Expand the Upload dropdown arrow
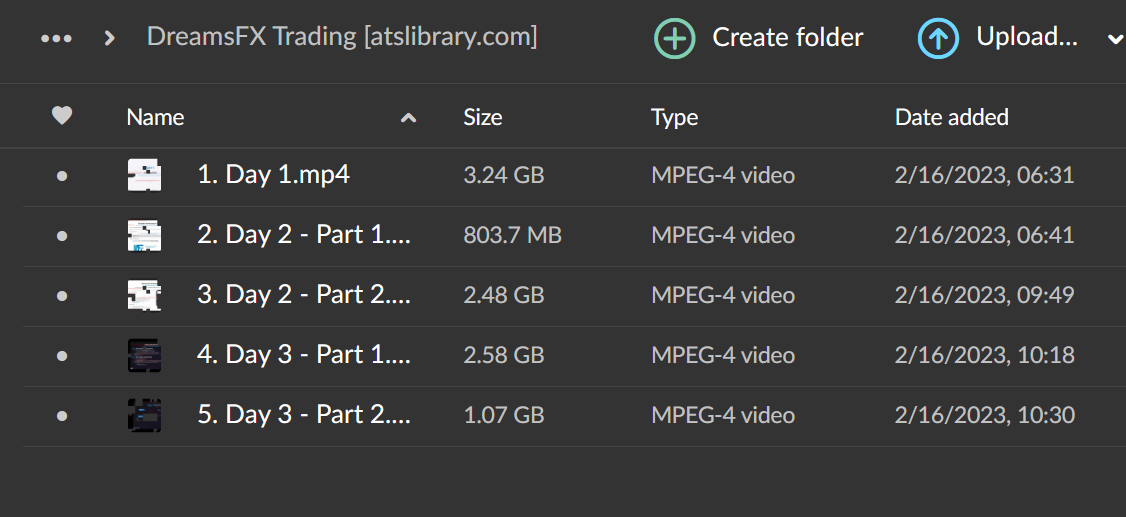Viewport: 1126px width, 517px height. [x=1114, y=39]
